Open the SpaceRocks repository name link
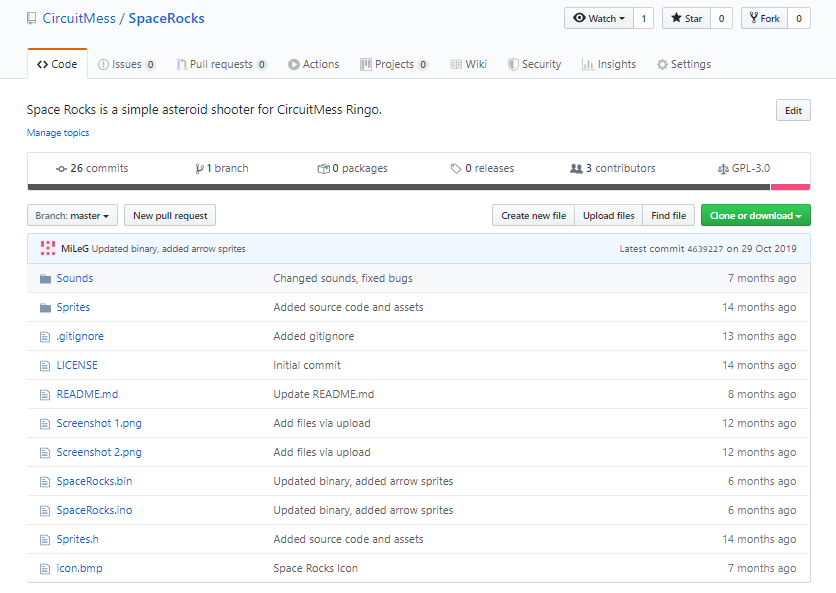Screen dimensions: 836x593 coord(166,19)
